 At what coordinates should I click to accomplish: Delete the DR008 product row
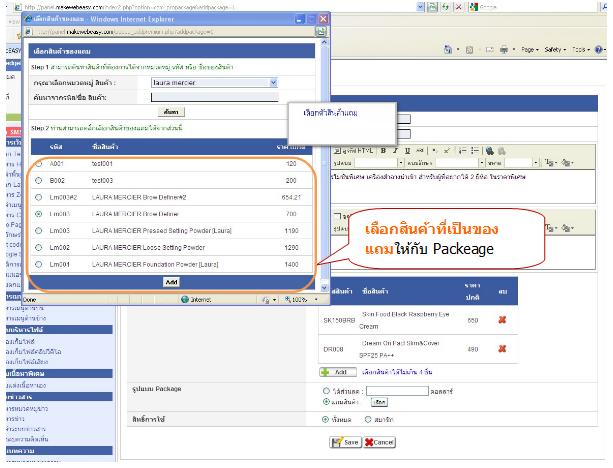(x=502, y=348)
